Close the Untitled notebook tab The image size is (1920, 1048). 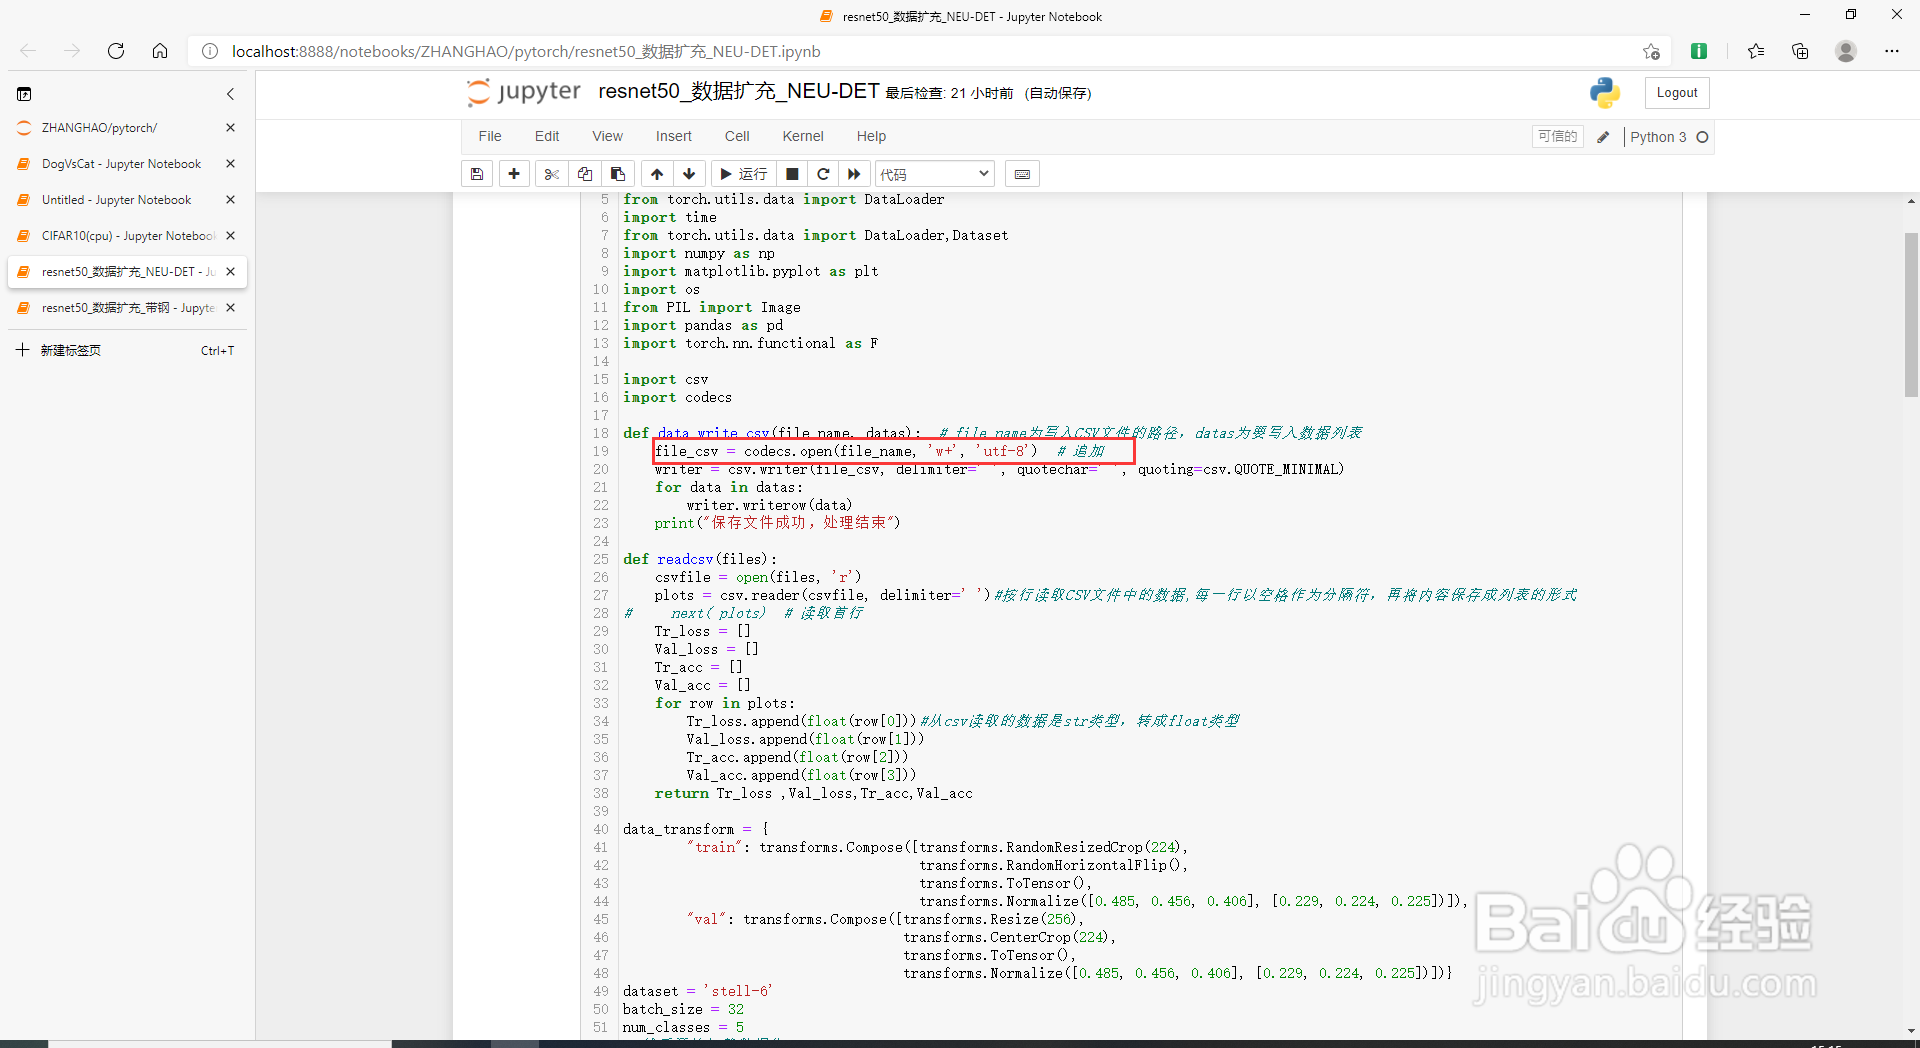coord(230,200)
